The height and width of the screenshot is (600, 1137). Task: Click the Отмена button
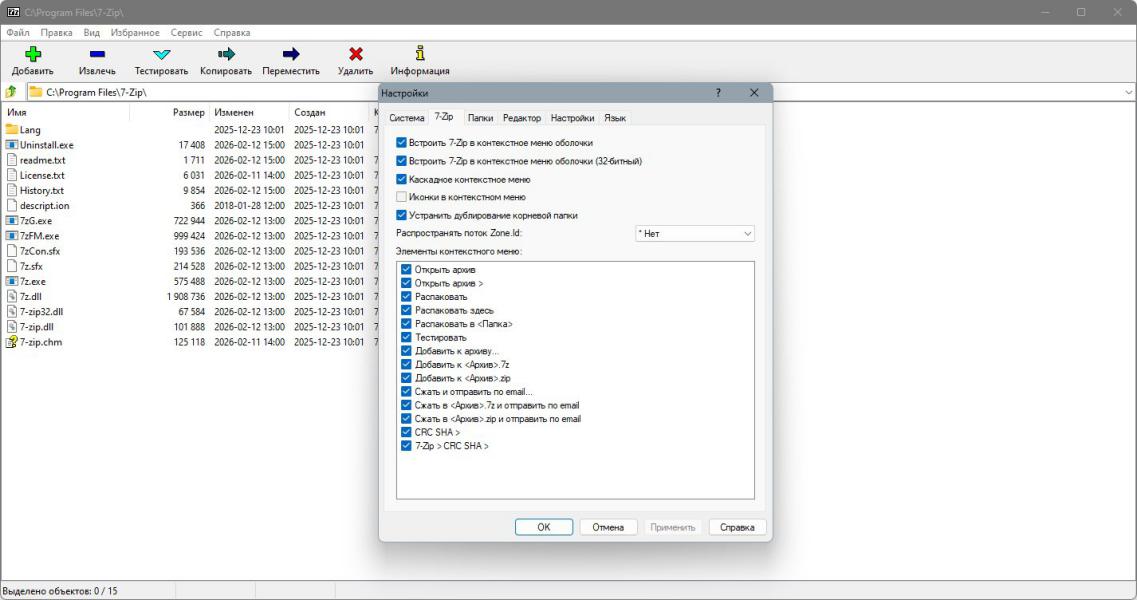point(608,527)
